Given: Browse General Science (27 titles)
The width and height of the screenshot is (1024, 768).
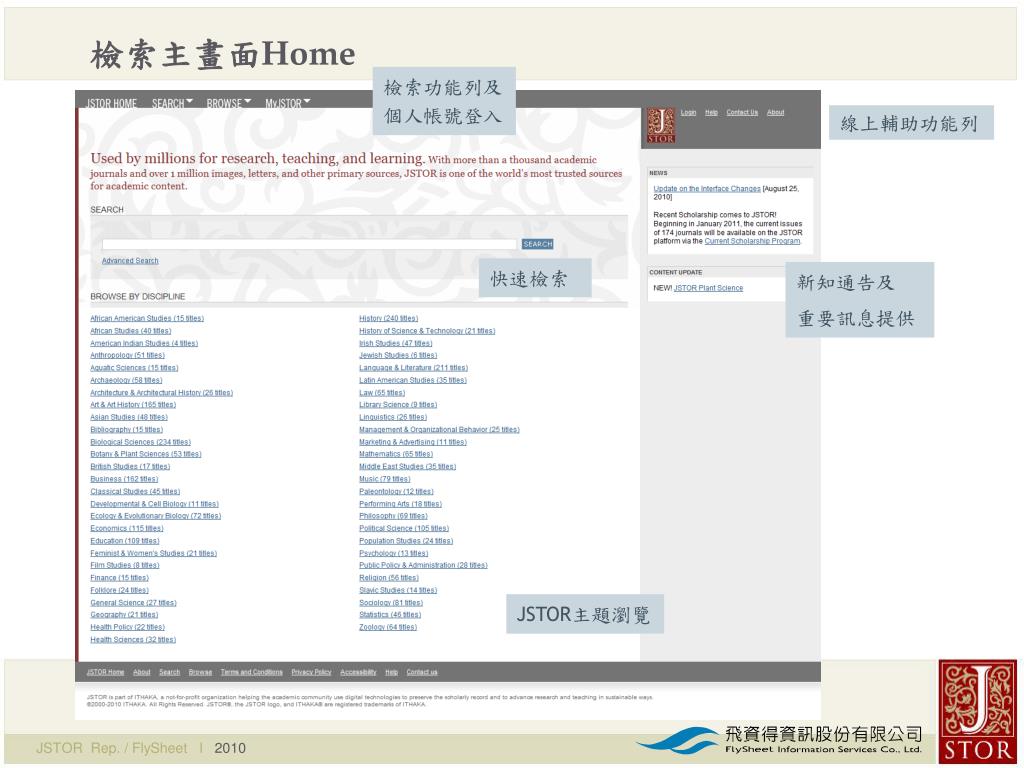Looking at the screenshot, I should click(133, 603).
